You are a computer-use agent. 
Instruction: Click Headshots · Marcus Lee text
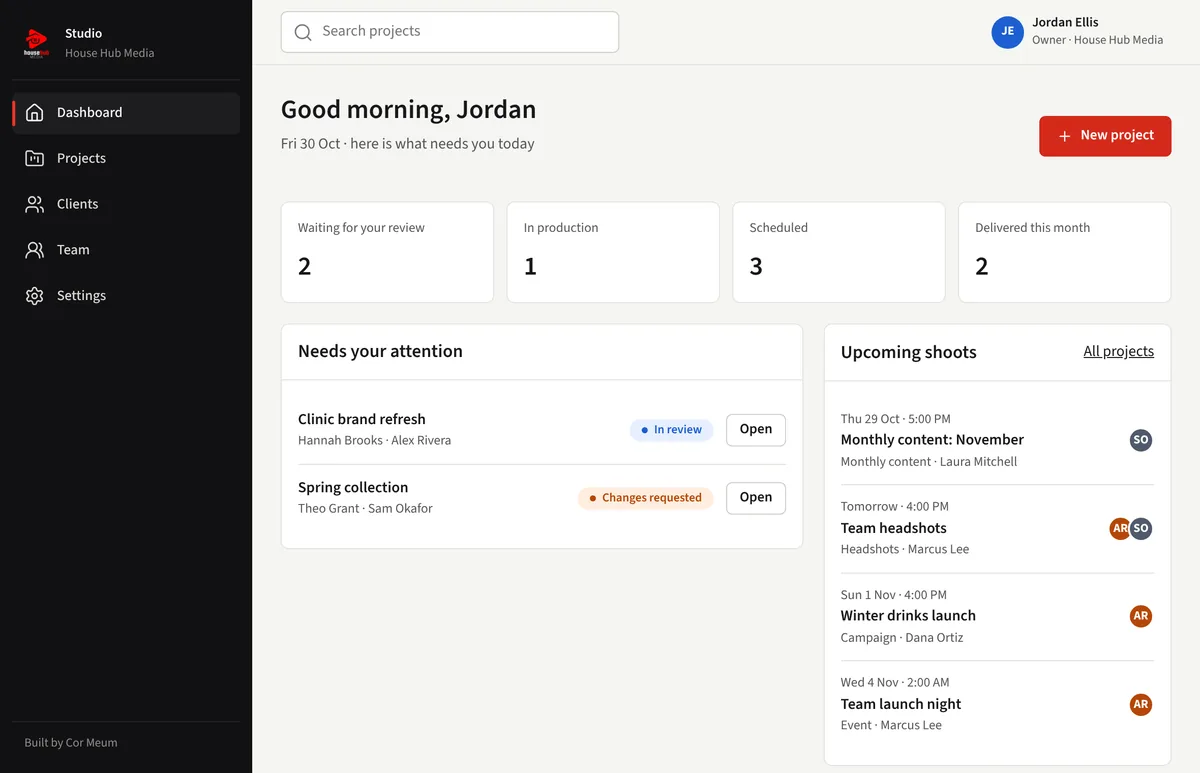pyautogui.click(x=905, y=549)
